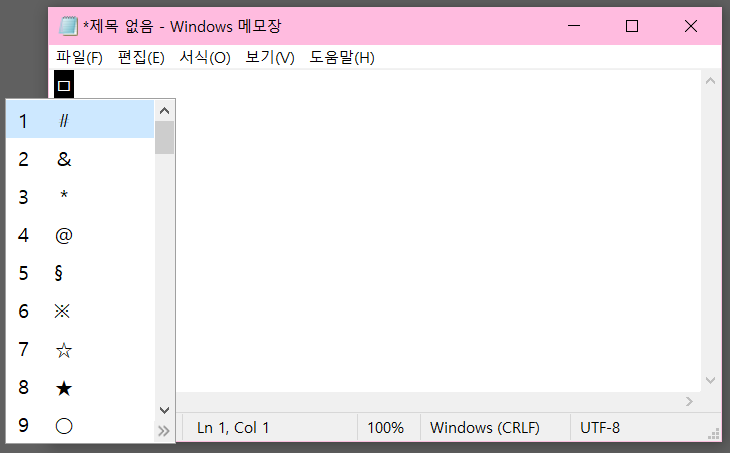
Task: Click Windows (CRLF) status entry
Action: tap(485, 427)
